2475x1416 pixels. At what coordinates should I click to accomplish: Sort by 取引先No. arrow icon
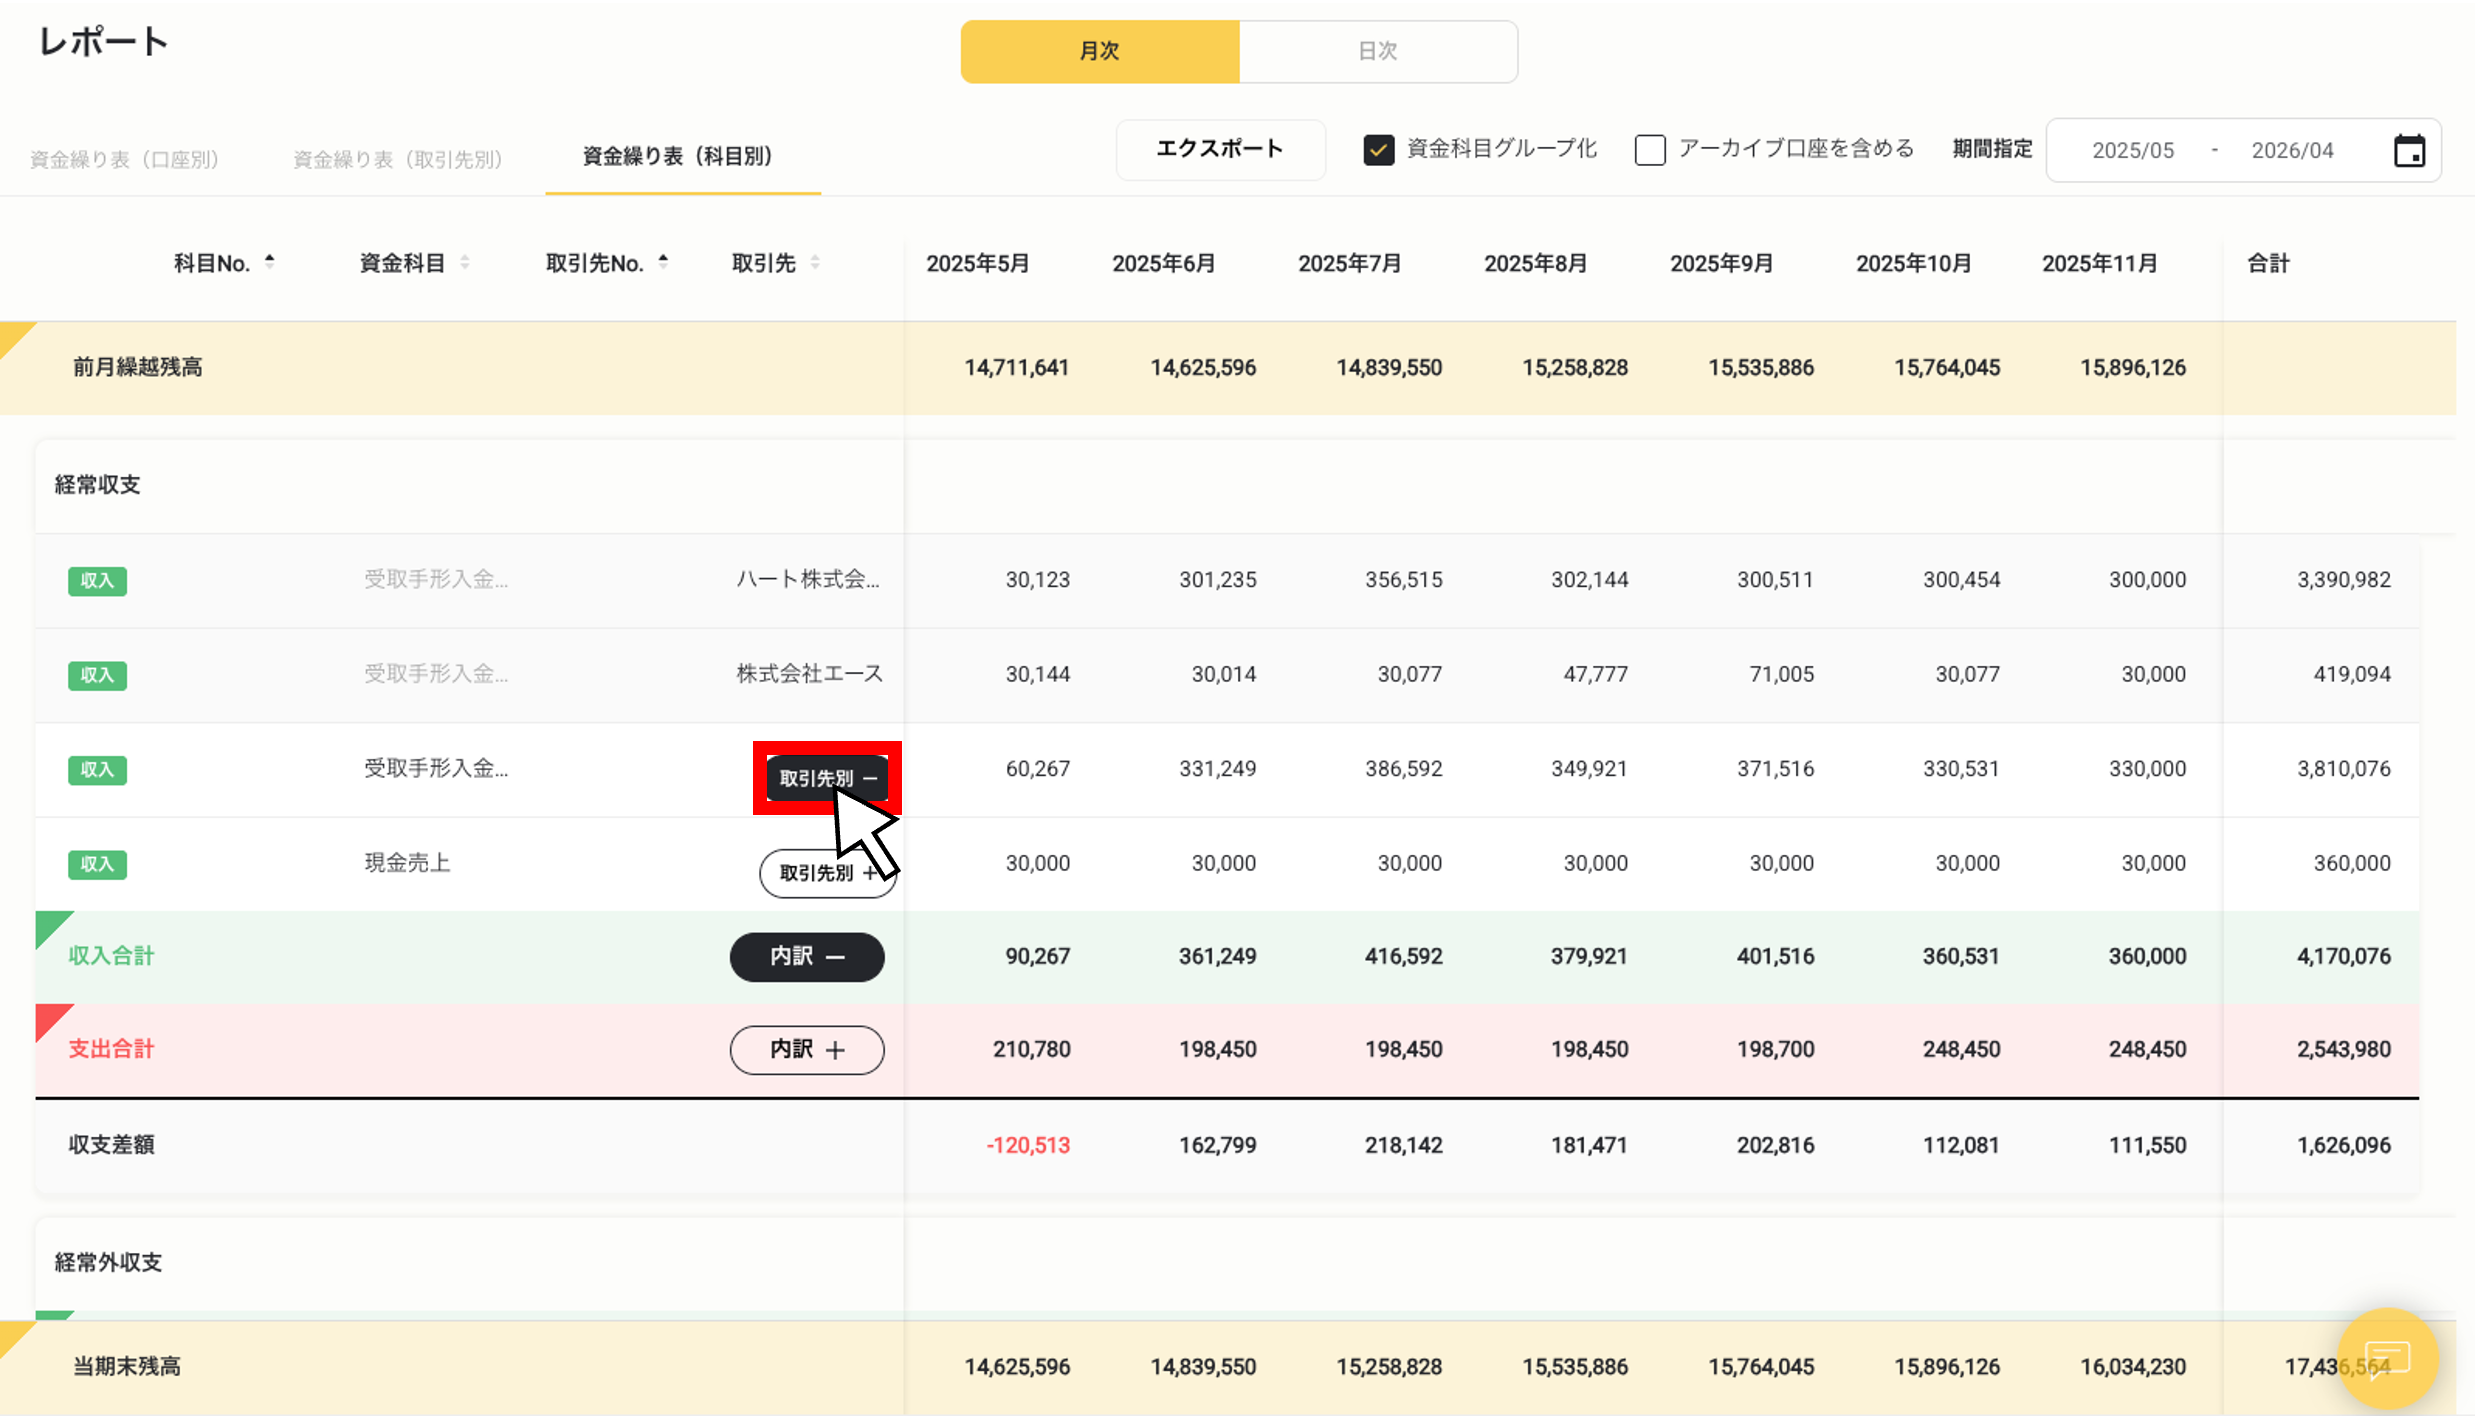663,262
